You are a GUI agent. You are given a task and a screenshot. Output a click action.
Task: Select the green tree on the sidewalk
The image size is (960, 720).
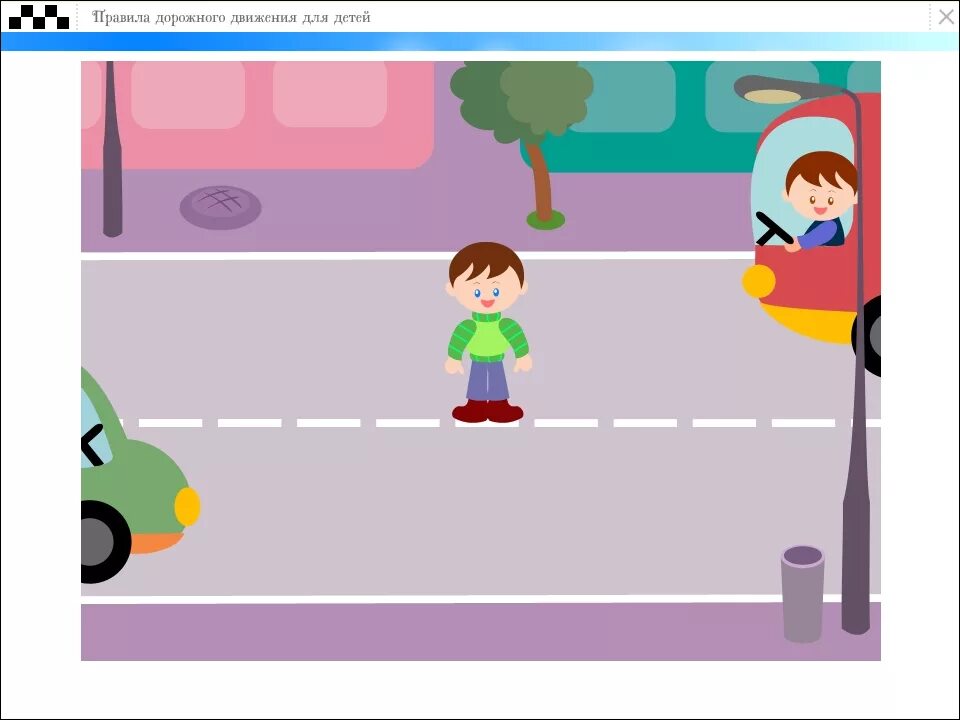(x=523, y=145)
